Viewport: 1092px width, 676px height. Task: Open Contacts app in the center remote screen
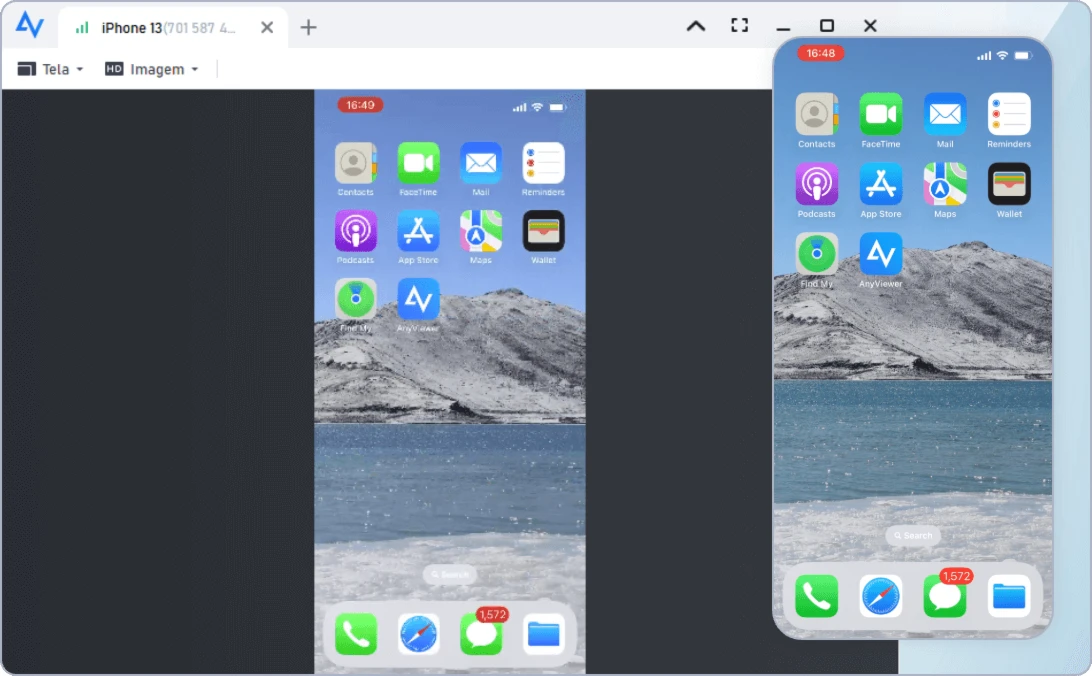pyautogui.click(x=355, y=163)
